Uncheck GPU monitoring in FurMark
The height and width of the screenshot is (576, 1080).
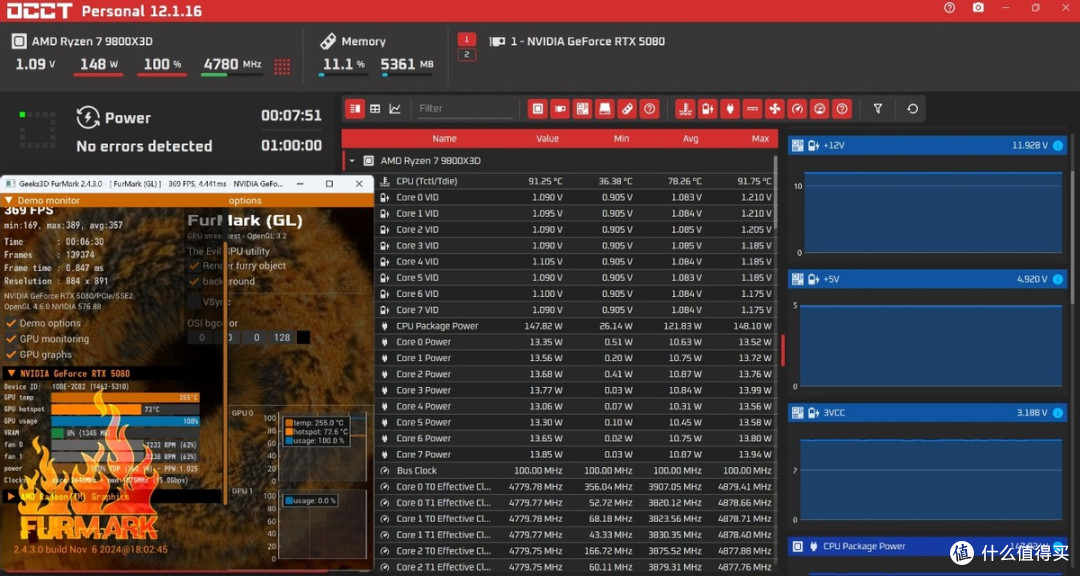pos(11,339)
